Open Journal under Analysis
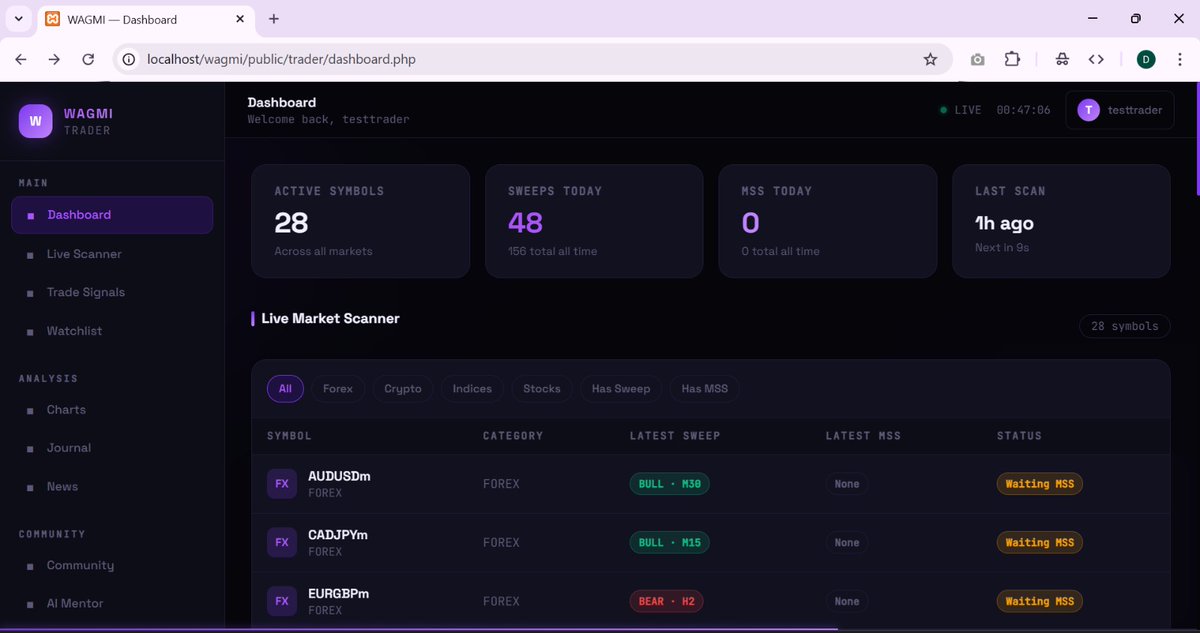Viewport: 1200px width, 633px height. coord(112,448)
